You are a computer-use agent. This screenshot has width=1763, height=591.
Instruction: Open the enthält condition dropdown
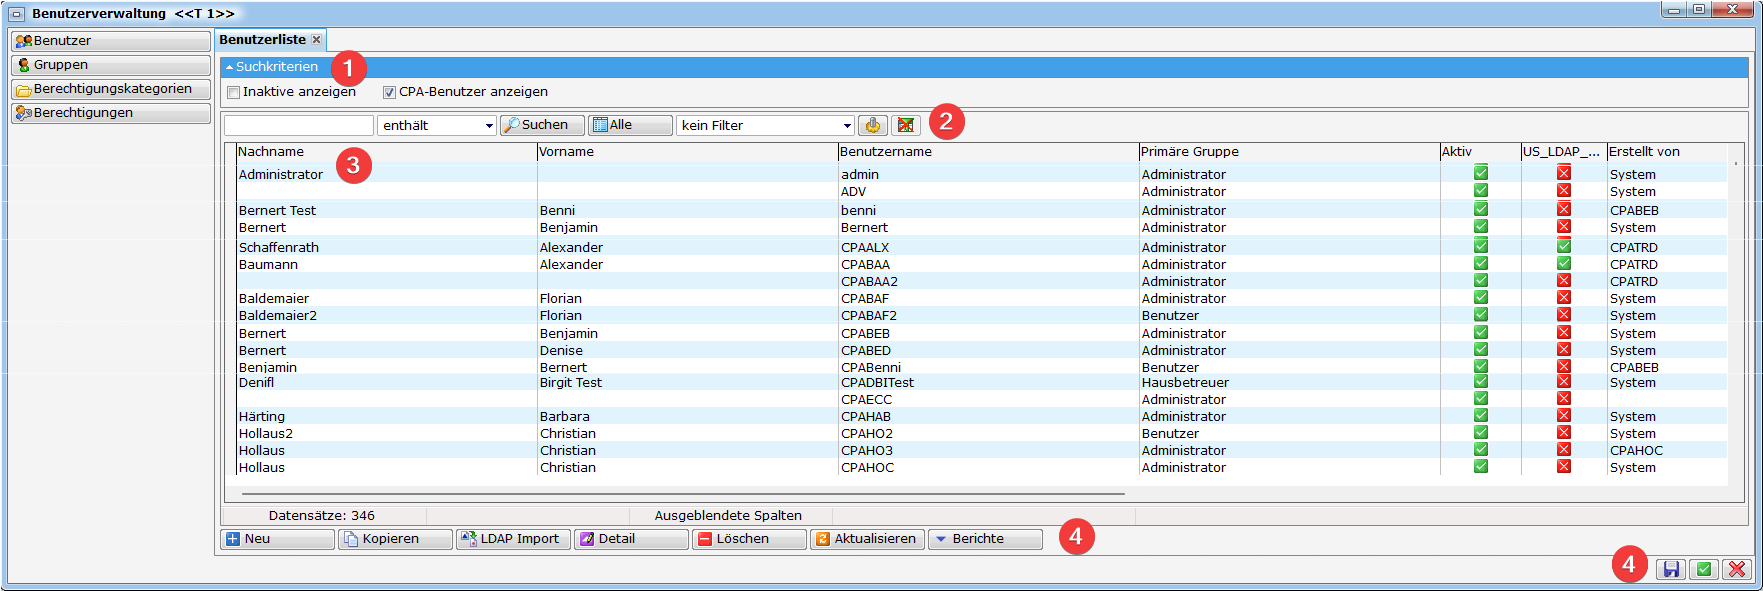[x=489, y=126]
